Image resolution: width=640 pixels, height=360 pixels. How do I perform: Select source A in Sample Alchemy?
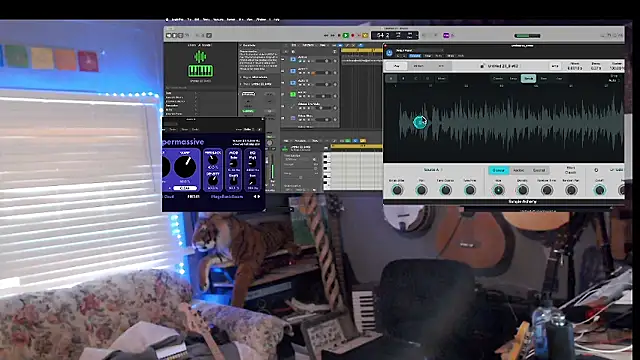391,78
